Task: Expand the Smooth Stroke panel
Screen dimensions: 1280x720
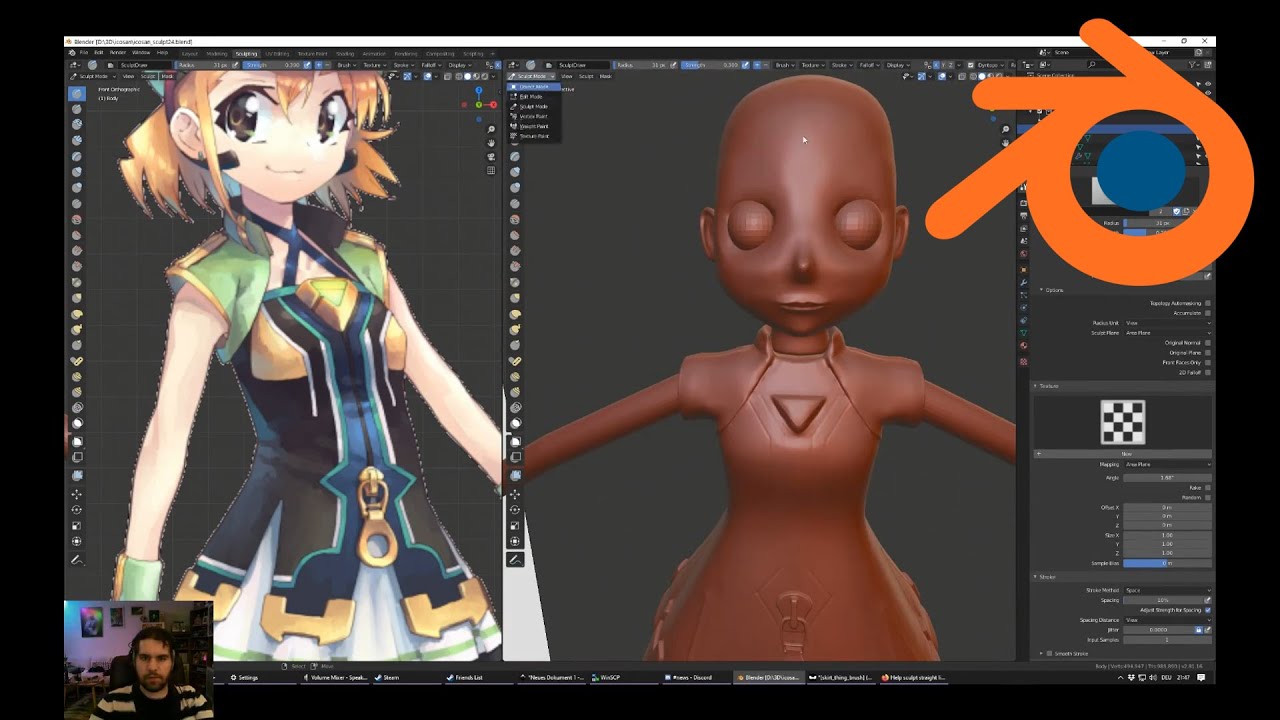Action: tap(1041, 654)
